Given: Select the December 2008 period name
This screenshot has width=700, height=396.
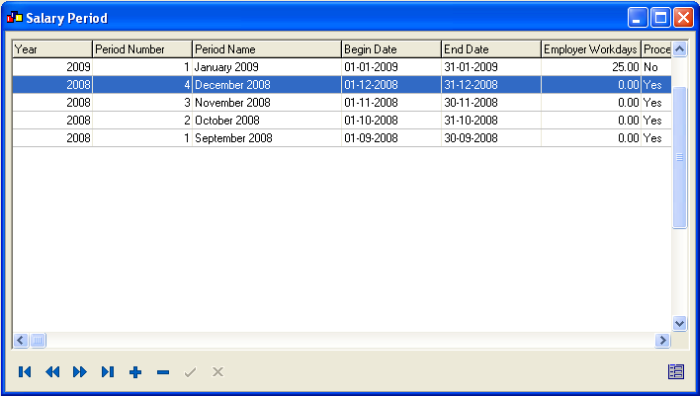Looking at the screenshot, I should point(233,85).
